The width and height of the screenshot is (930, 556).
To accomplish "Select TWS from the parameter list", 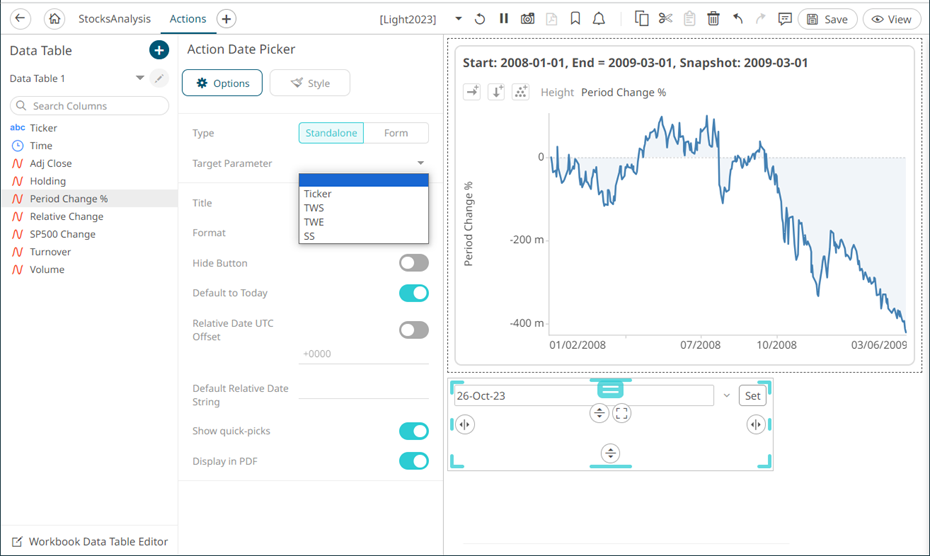I will click(314, 208).
